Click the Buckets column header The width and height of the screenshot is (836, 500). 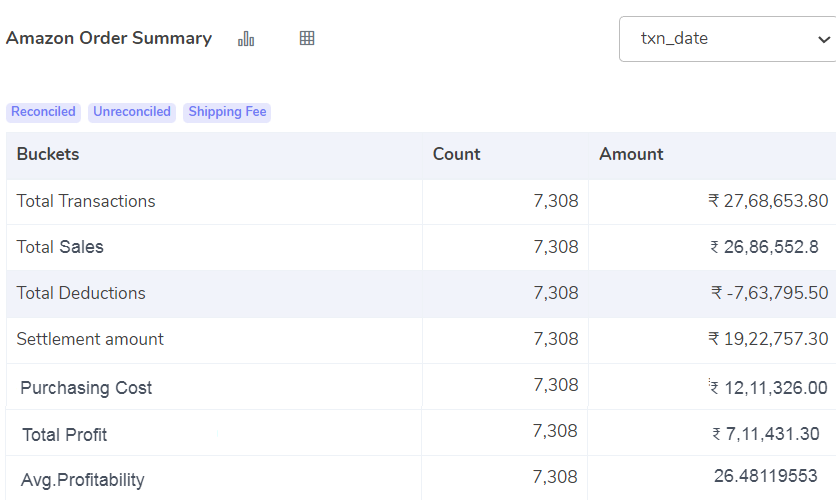pyautogui.click(x=48, y=154)
